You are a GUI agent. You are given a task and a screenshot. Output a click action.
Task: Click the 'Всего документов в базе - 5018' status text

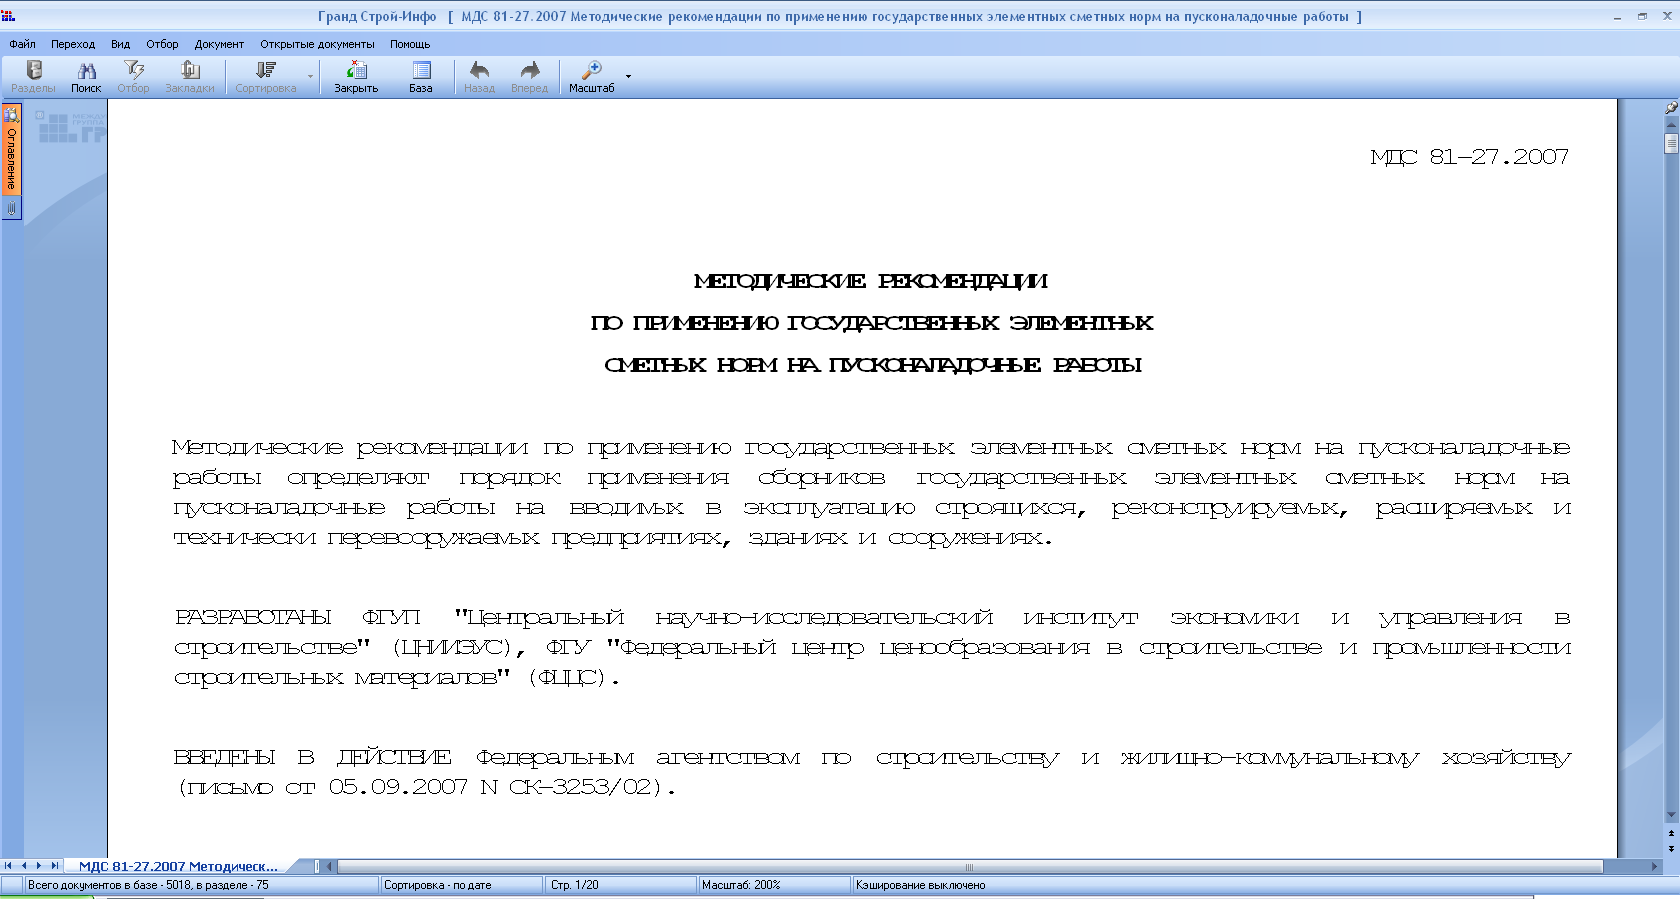click(148, 885)
